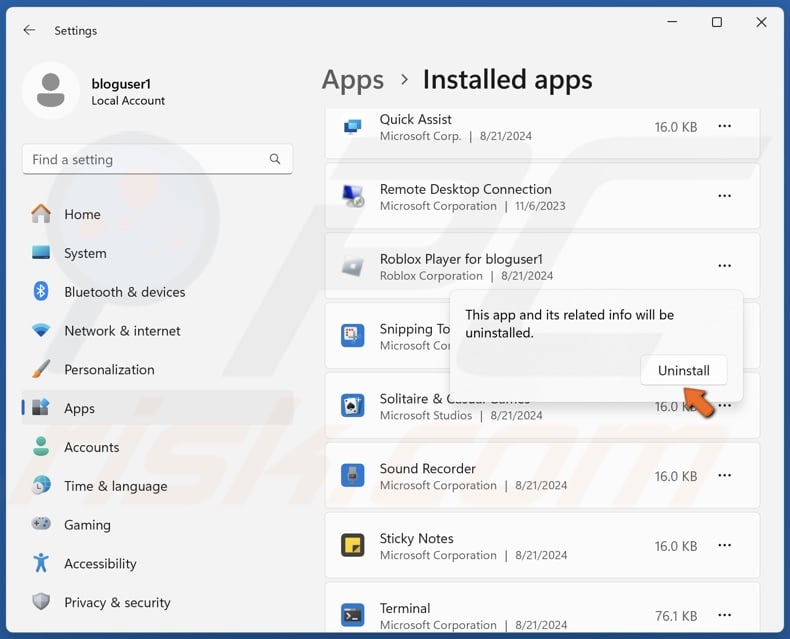Click the System monitor icon

(41, 252)
